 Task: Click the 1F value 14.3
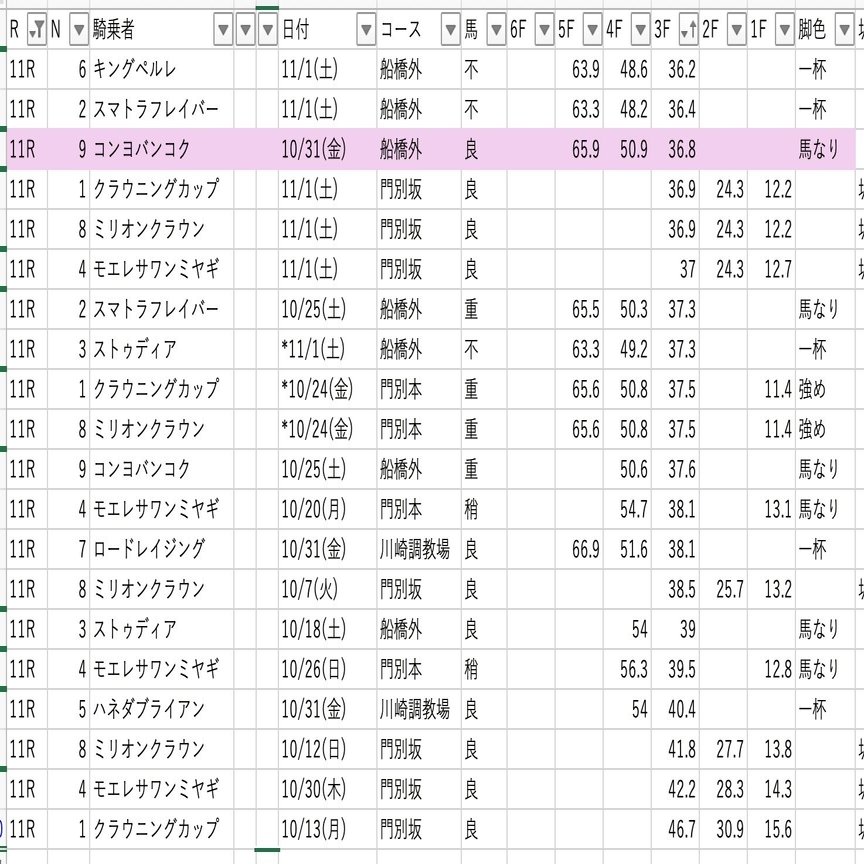click(x=777, y=789)
